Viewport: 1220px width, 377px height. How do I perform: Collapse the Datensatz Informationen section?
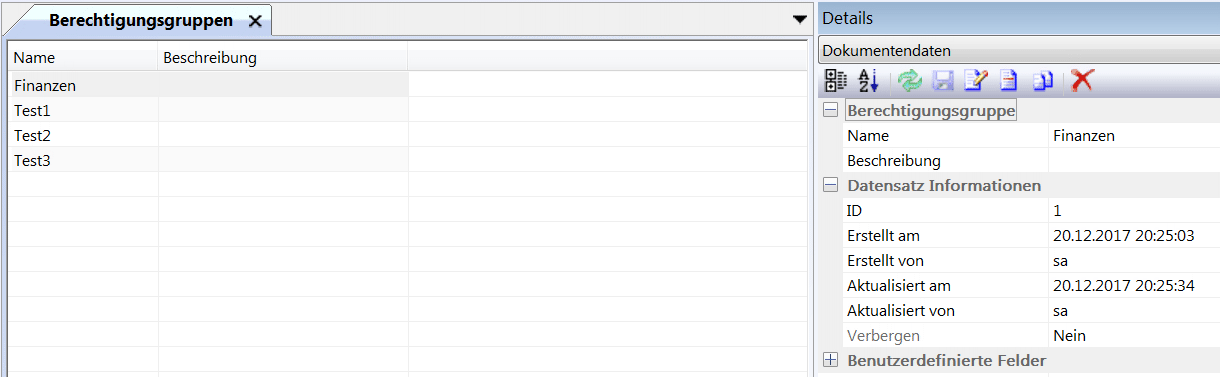(x=830, y=185)
